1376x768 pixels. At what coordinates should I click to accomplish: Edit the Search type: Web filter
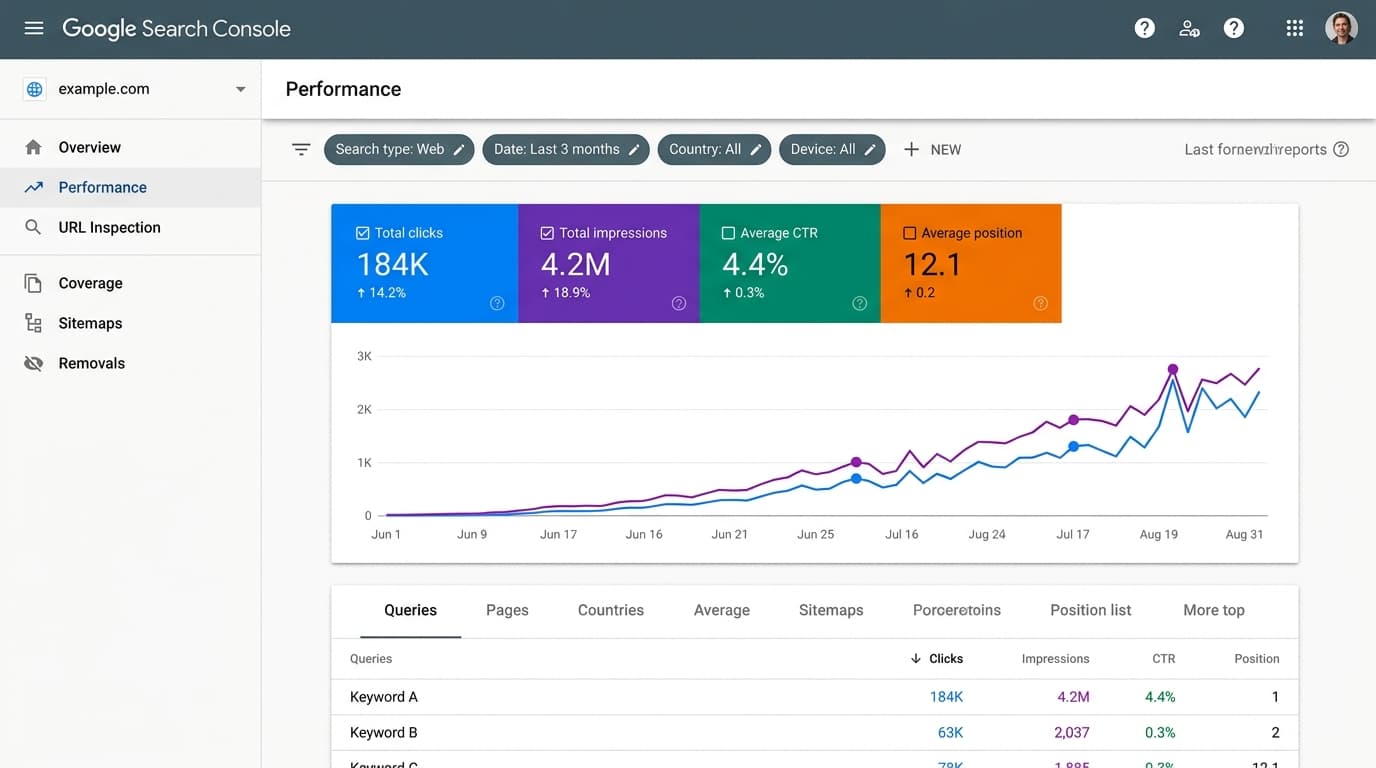click(399, 149)
